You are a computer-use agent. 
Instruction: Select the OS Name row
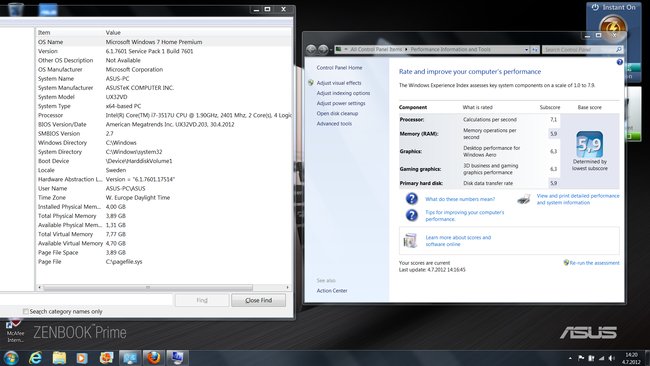pos(164,42)
